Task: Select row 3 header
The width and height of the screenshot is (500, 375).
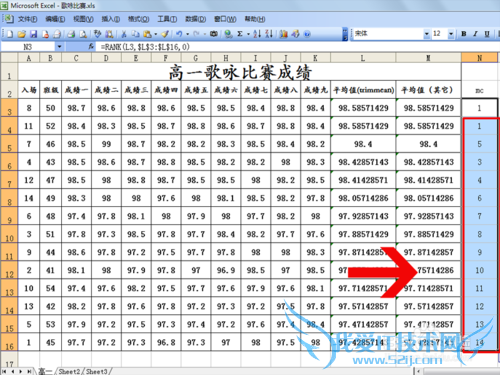Action: 9,108
